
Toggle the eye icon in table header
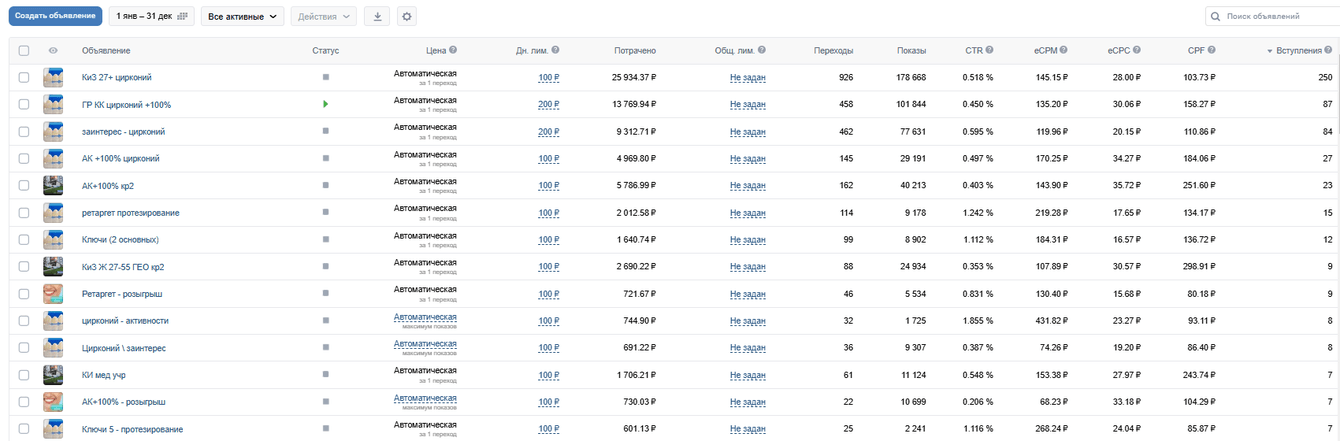[x=53, y=50]
